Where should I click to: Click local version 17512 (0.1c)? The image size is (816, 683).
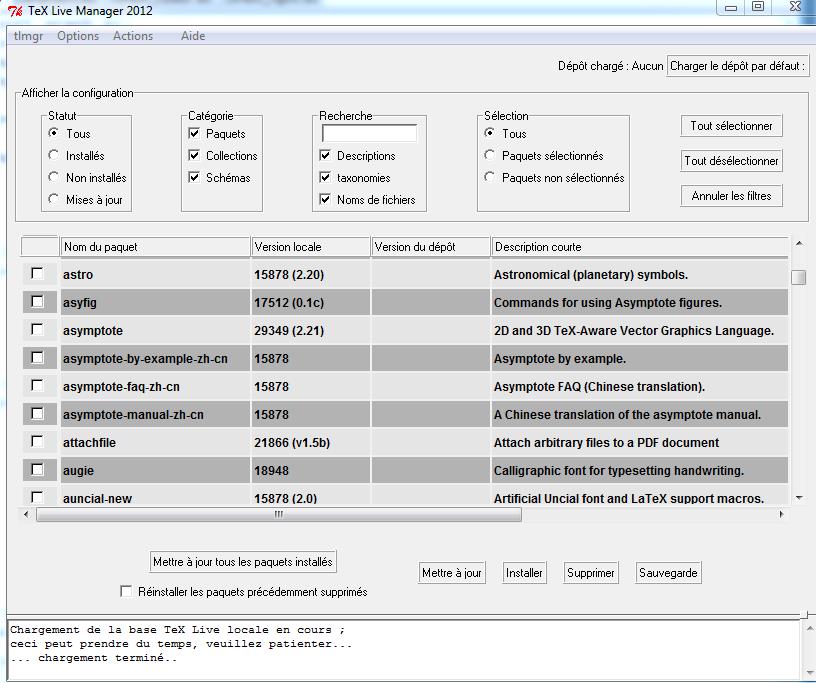point(289,302)
